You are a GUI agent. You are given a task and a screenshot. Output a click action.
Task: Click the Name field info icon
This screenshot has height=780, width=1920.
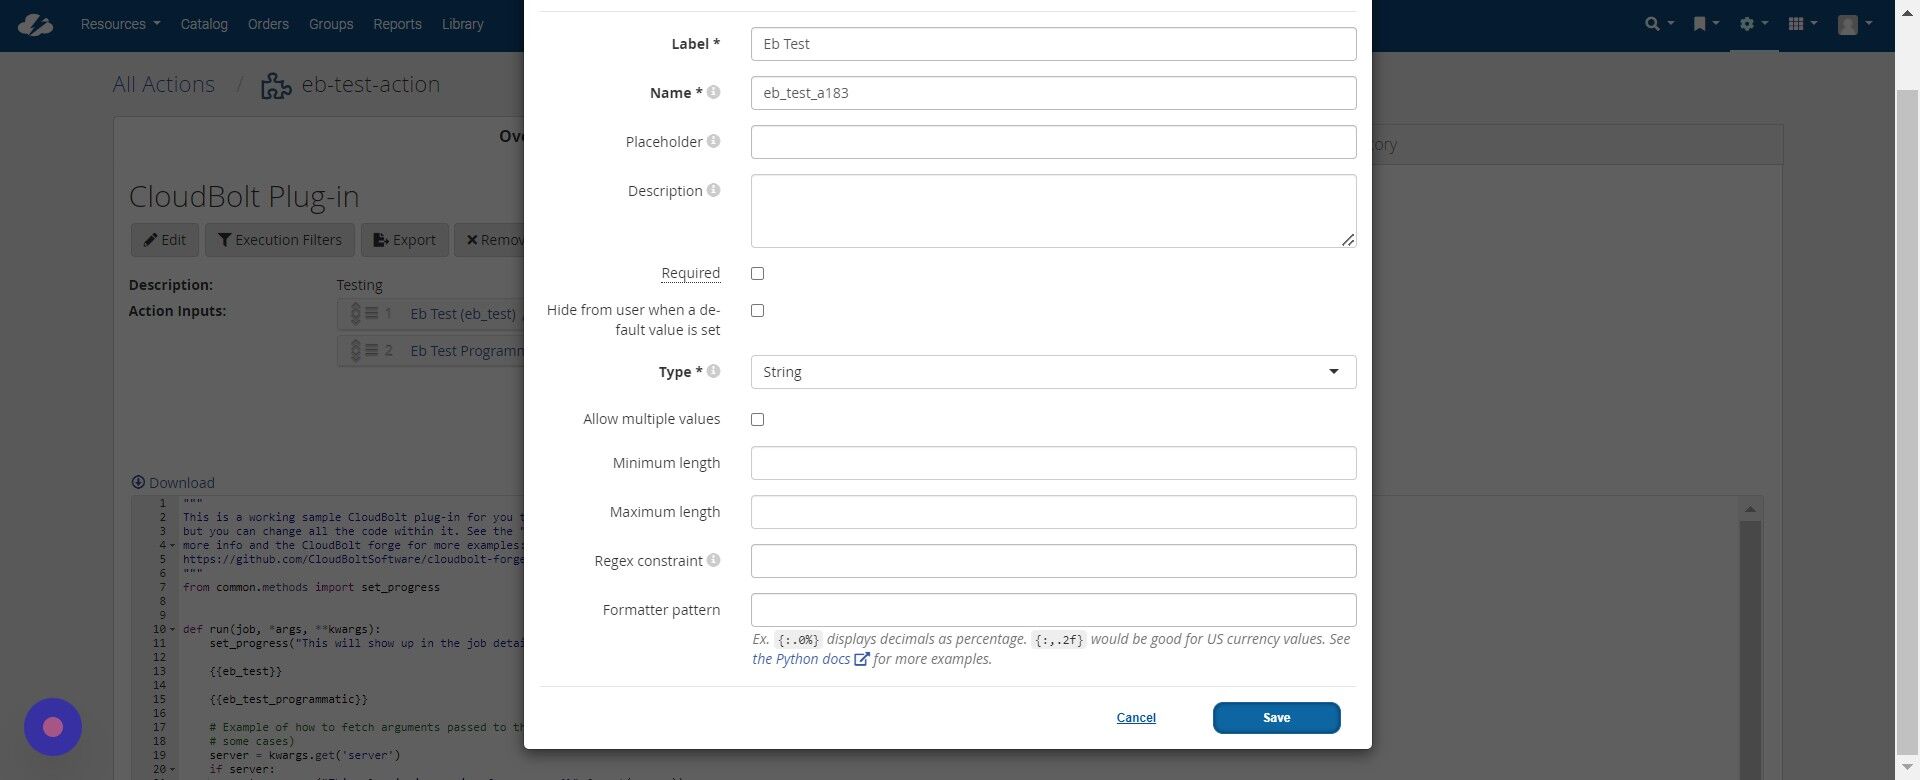(x=713, y=92)
